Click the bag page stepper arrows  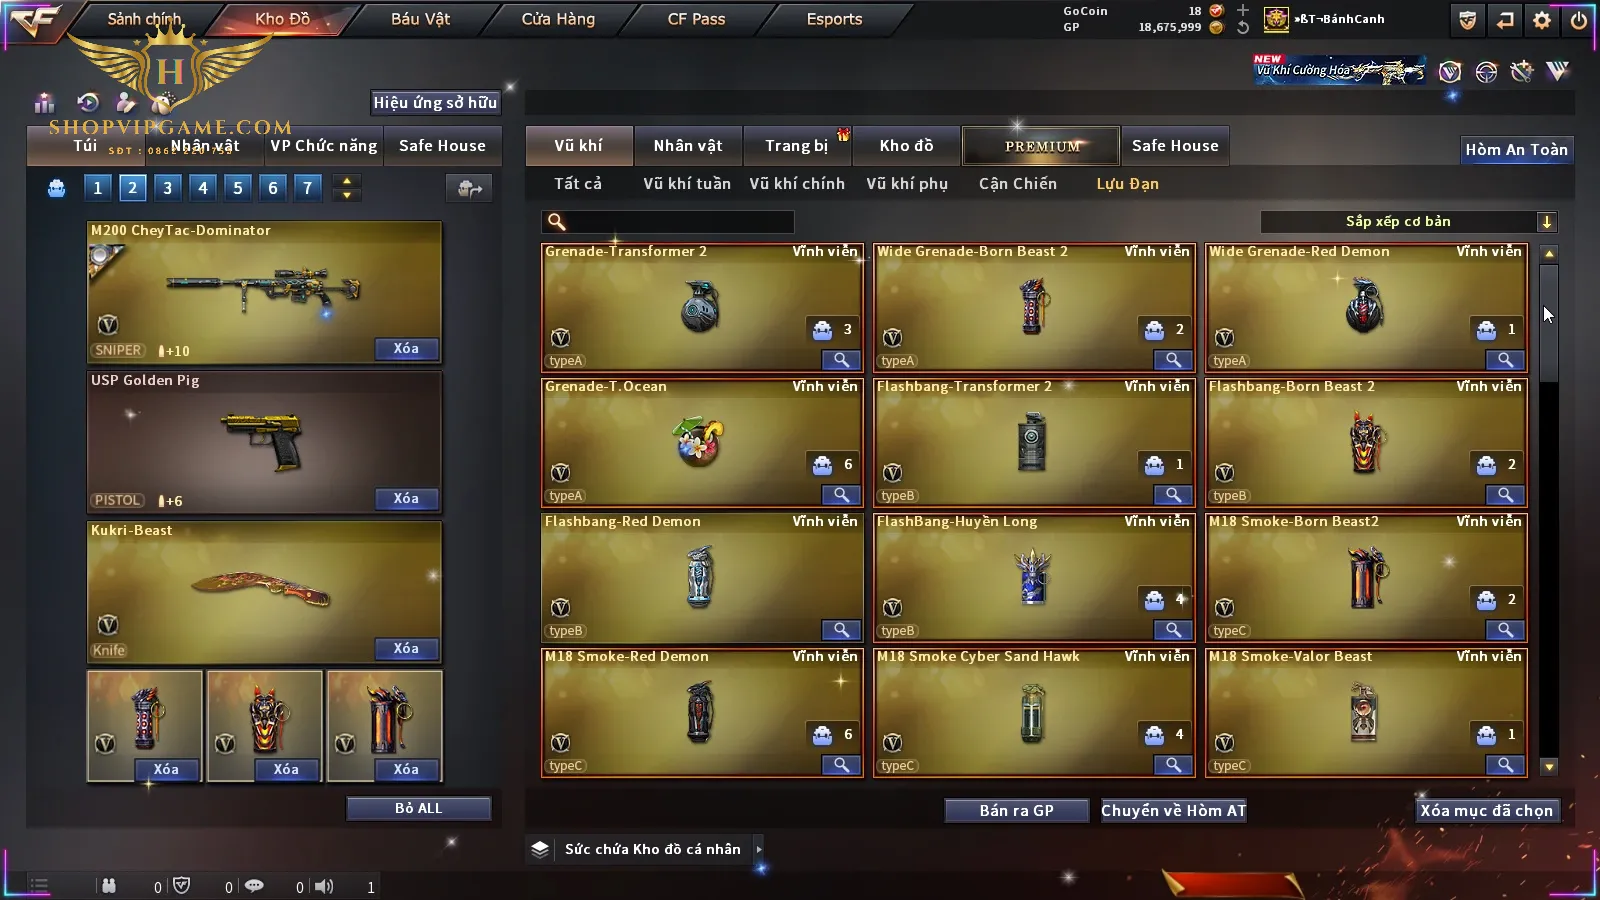point(347,188)
